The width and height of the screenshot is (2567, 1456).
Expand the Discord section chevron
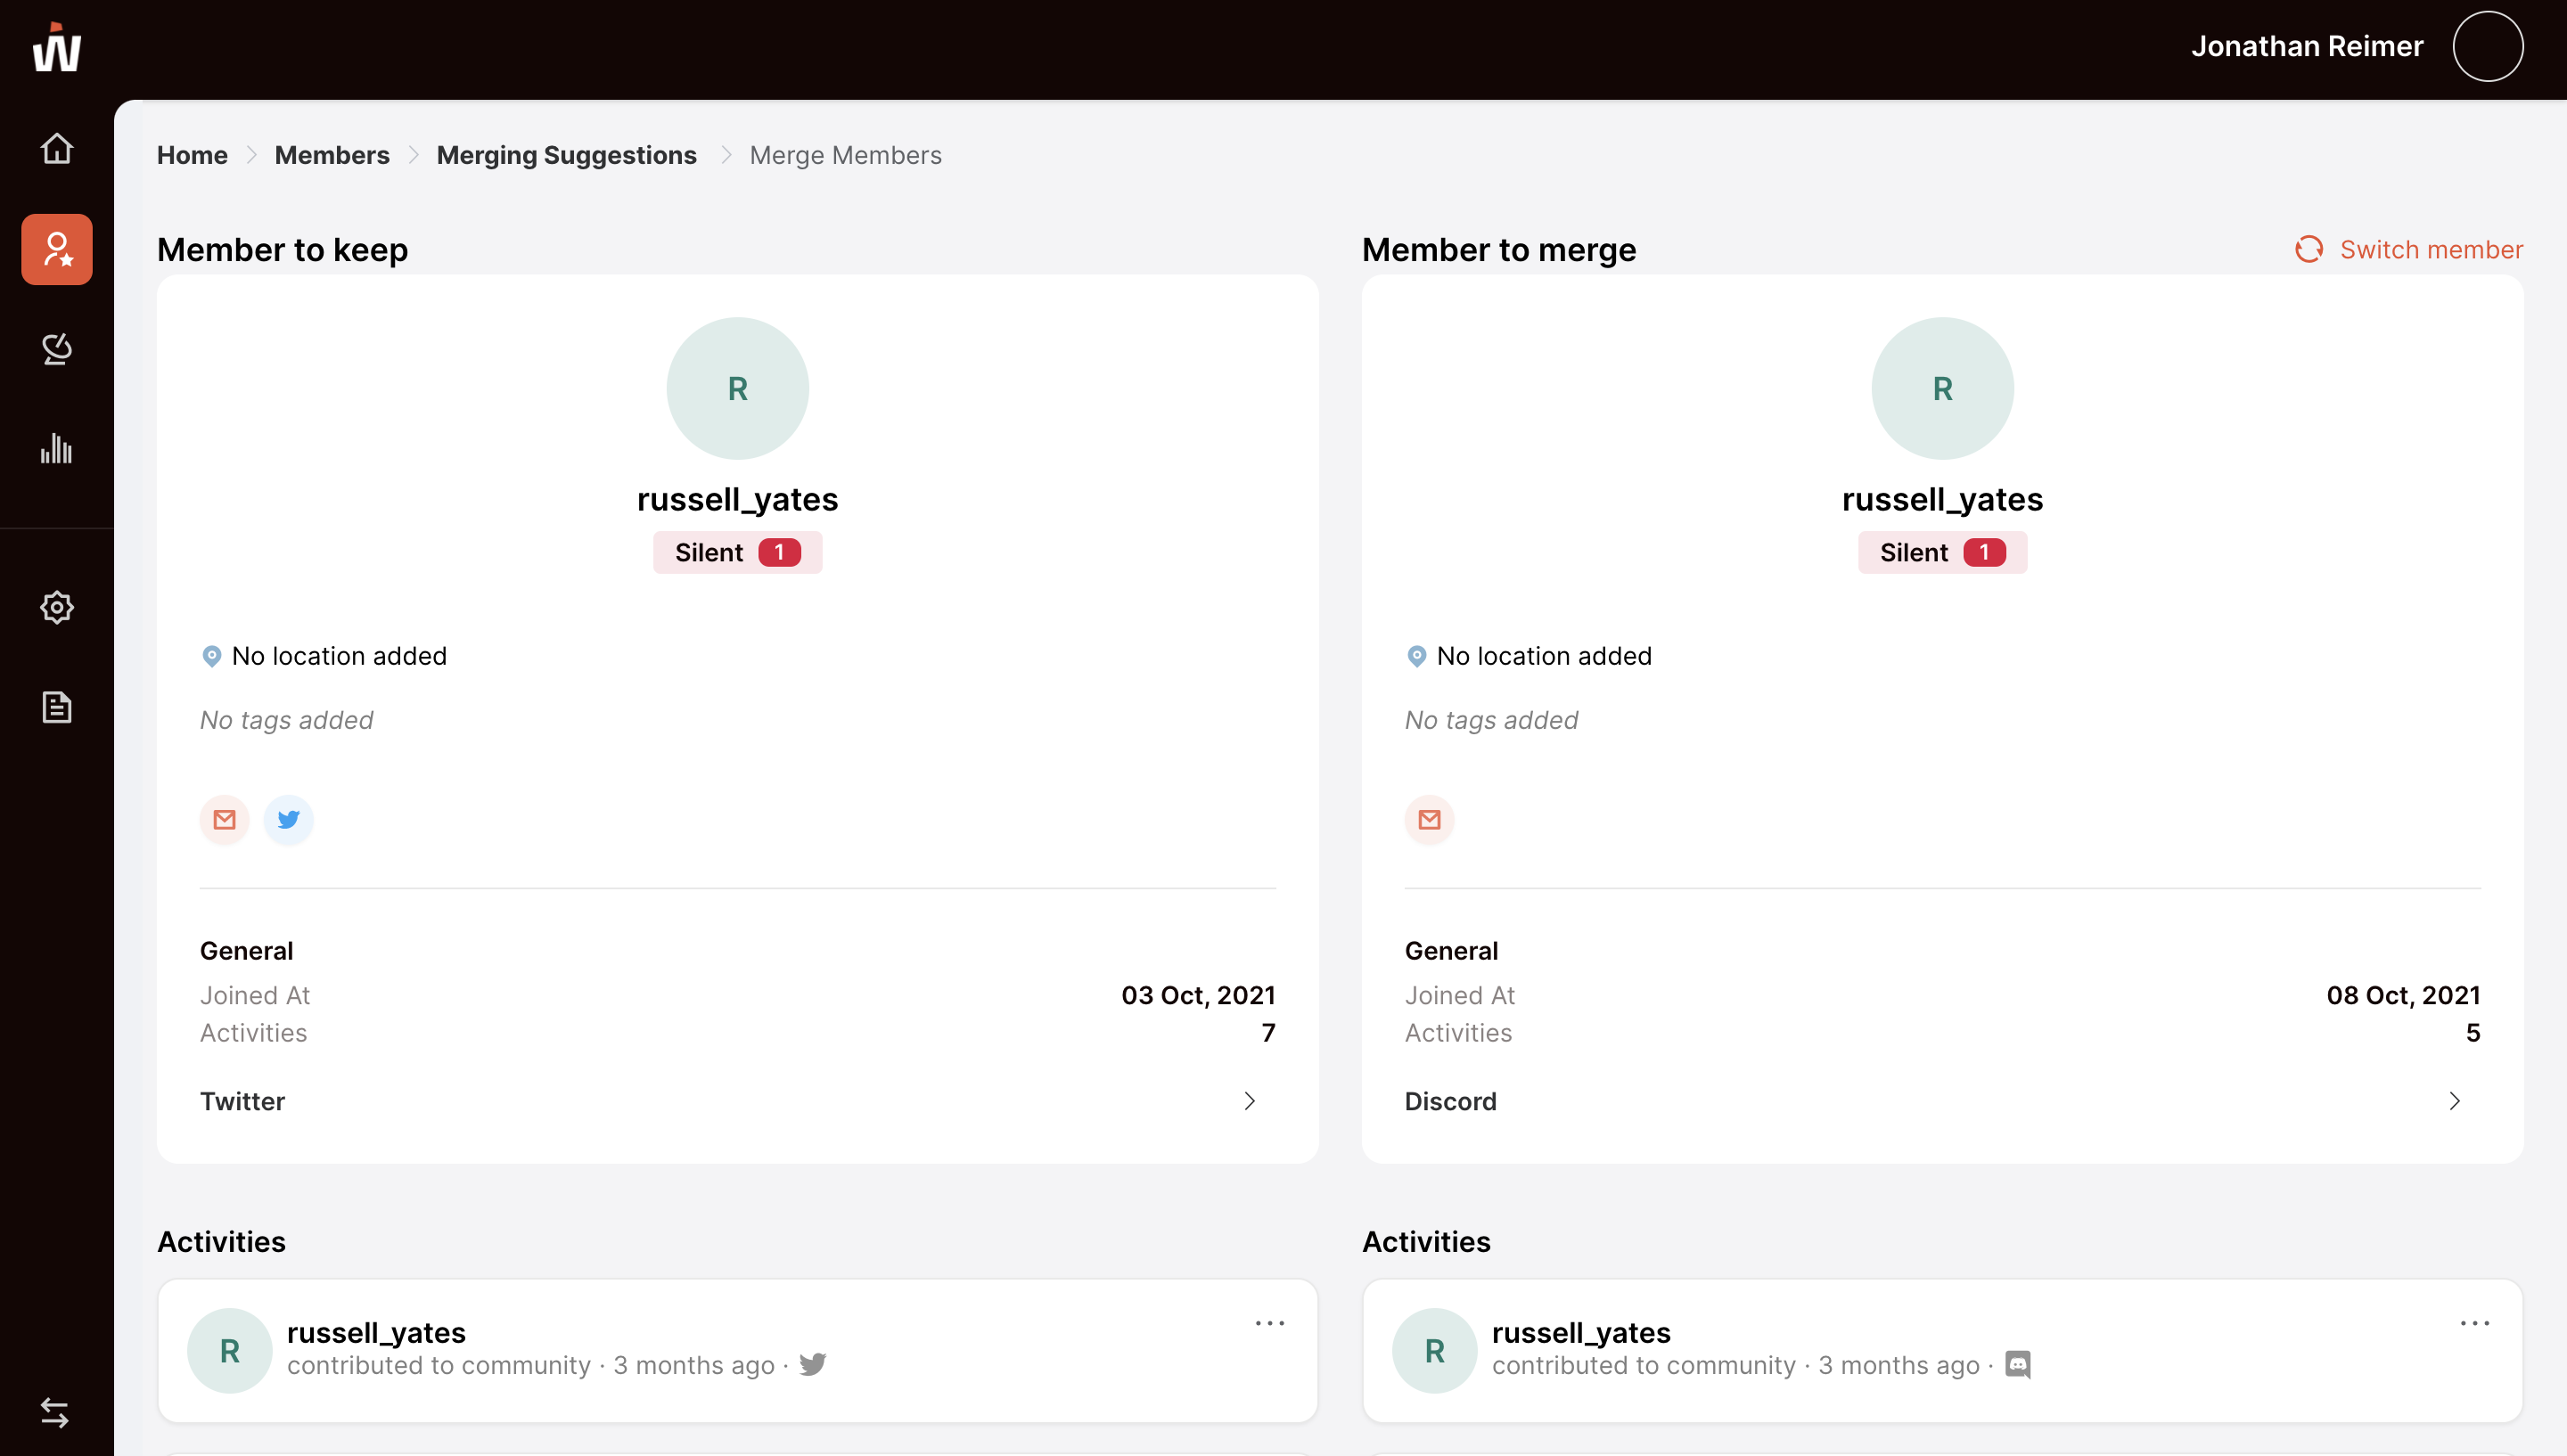[2454, 1101]
